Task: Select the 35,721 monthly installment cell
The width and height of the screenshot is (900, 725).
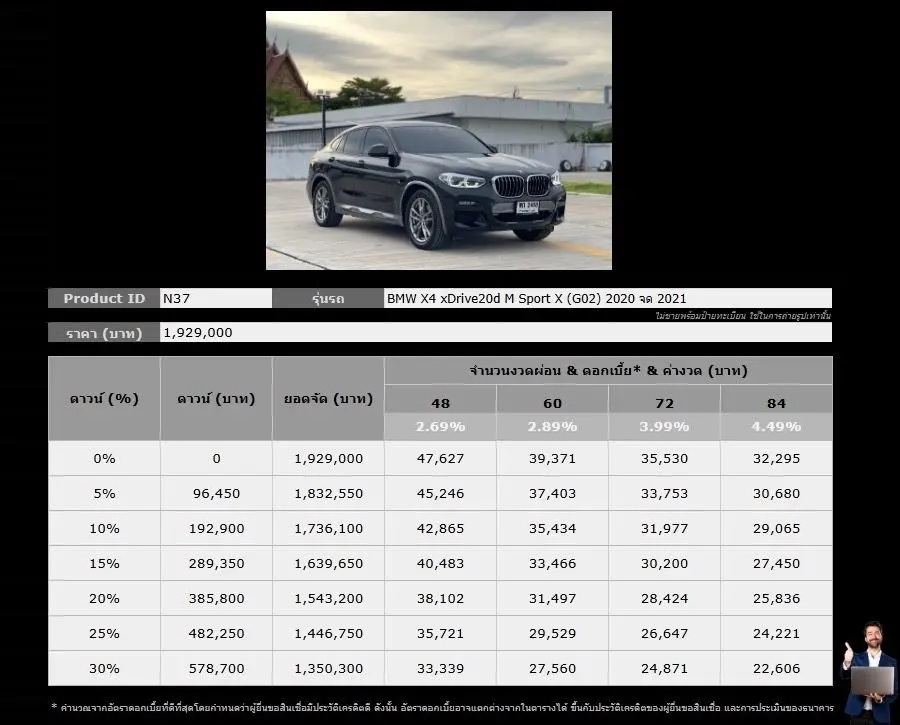Action: tap(440, 633)
